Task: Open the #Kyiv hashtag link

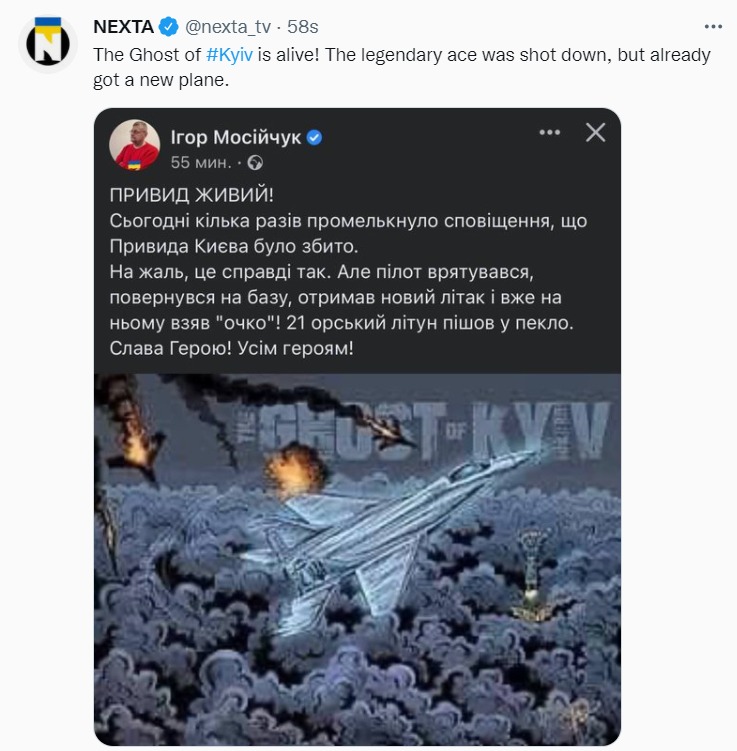Action: pyautogui.click(x=229, y=55)
